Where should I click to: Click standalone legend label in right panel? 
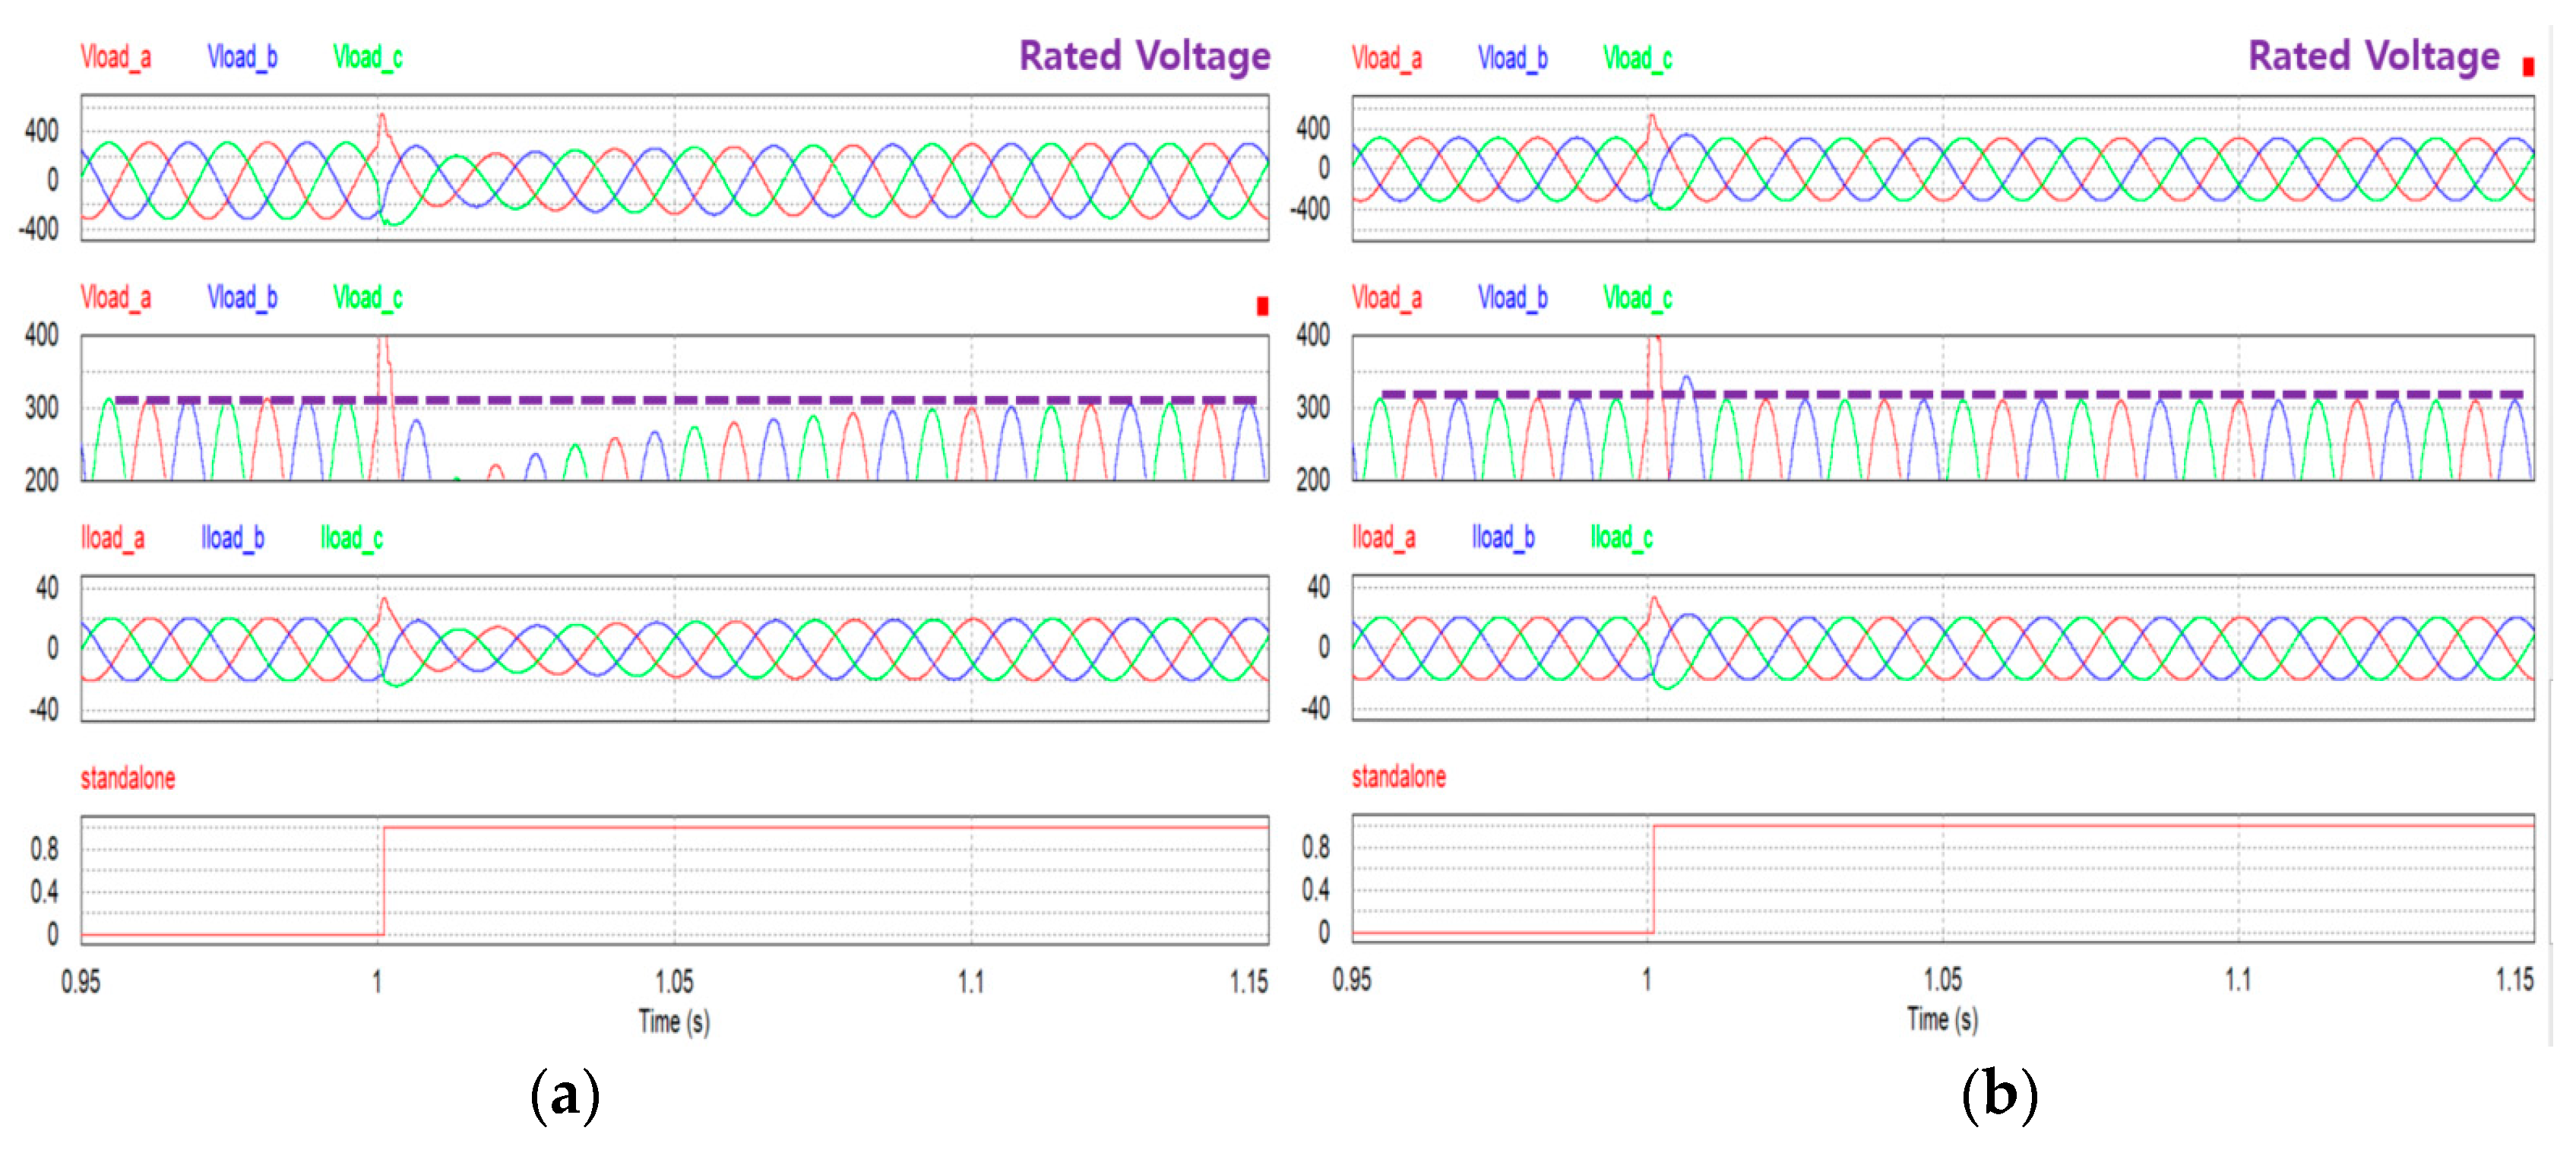[x=1398, y=777]
